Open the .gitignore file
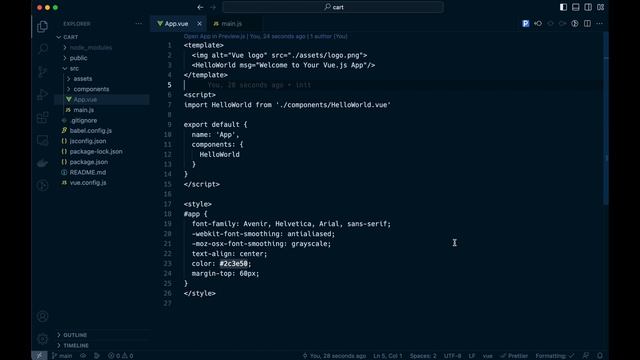 pos(102,120)
